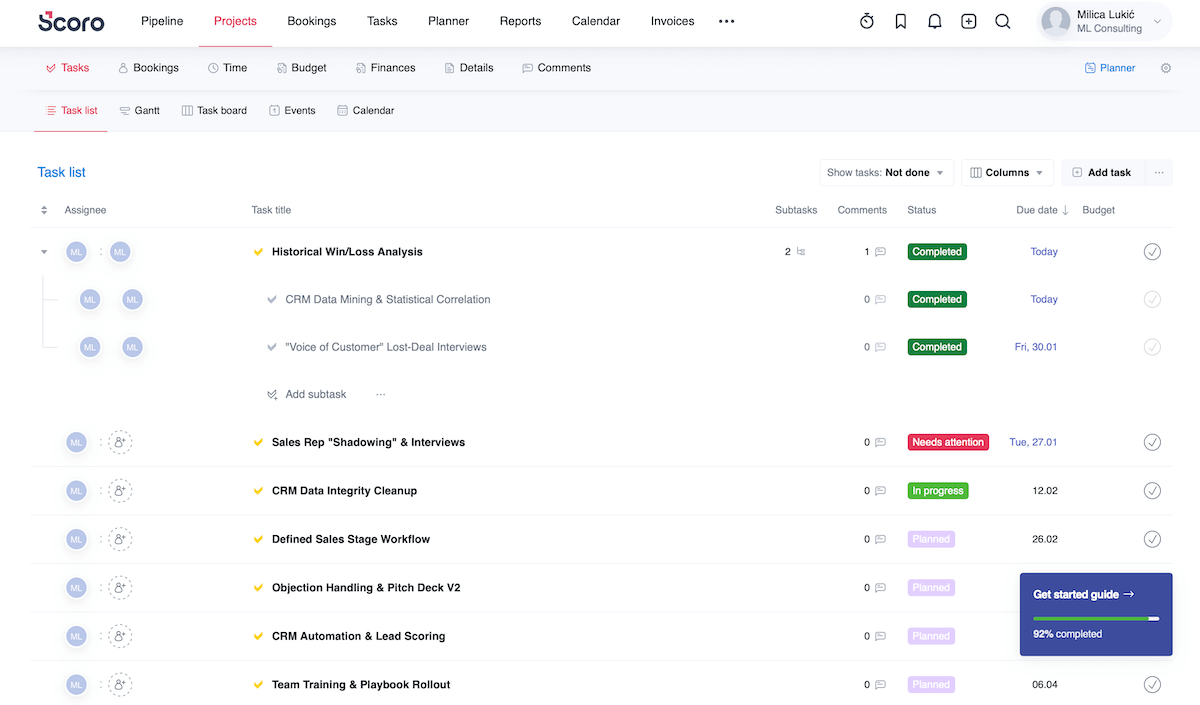Open quick-add with the plus icon
The image size is (1200, 705).
pyautogui.click(x=968, y=20)
